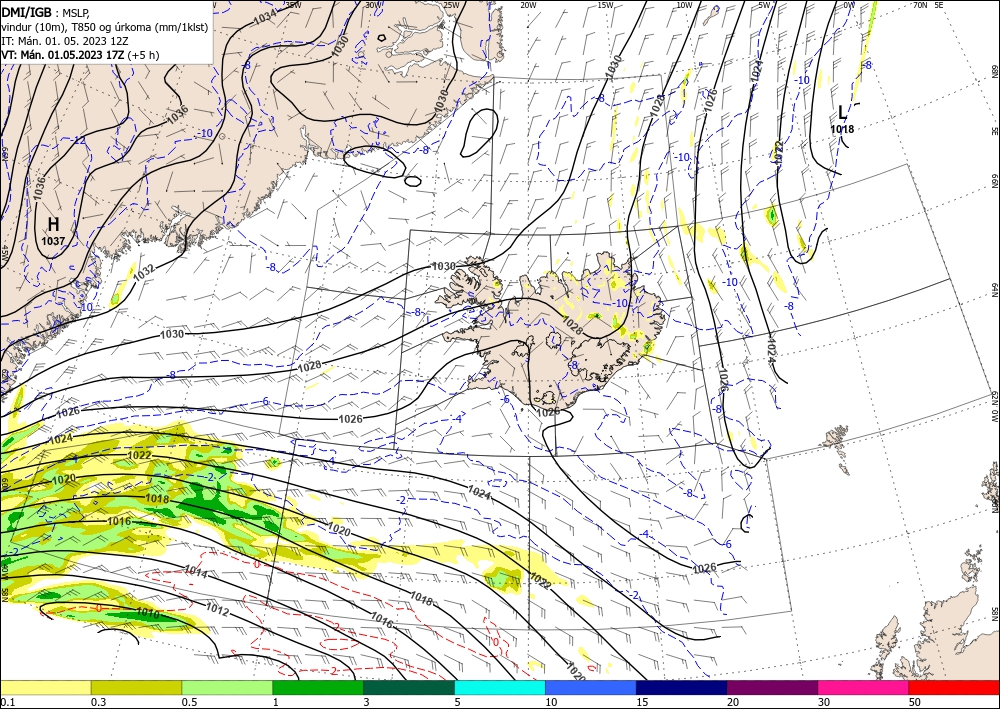Click the olive 0.3–0.5 precipitation legend swatch
This screenshot has height=709, width=1000.
[x=136, y=687]
